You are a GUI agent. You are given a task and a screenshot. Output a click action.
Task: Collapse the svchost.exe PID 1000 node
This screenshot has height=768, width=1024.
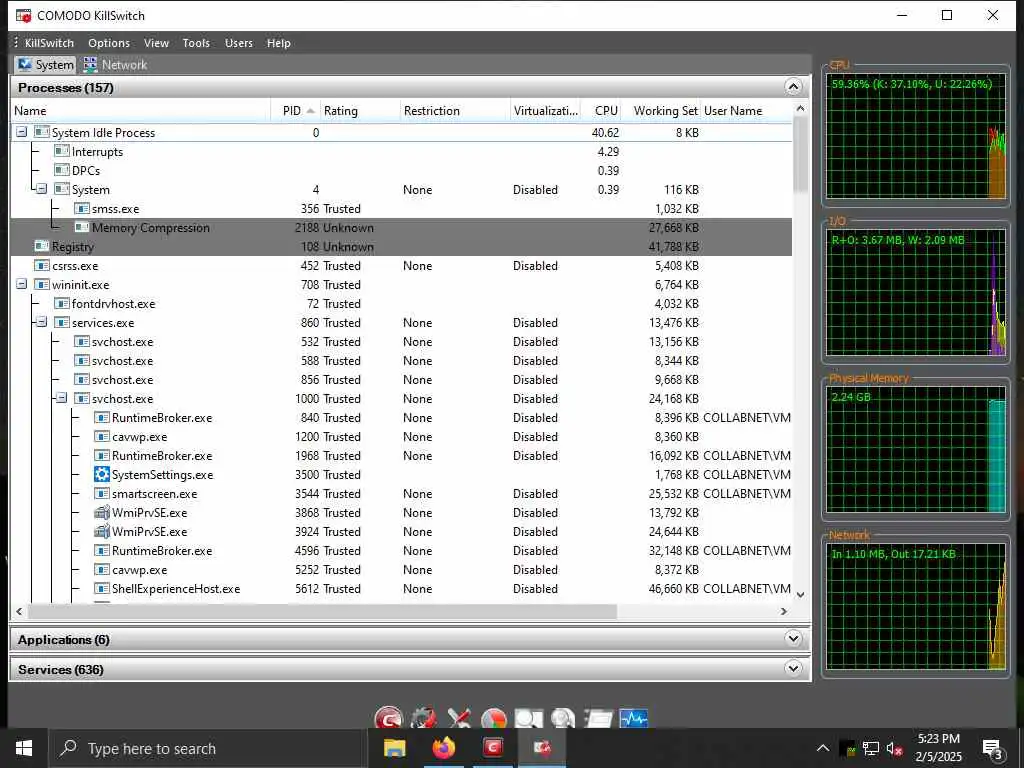61,398
